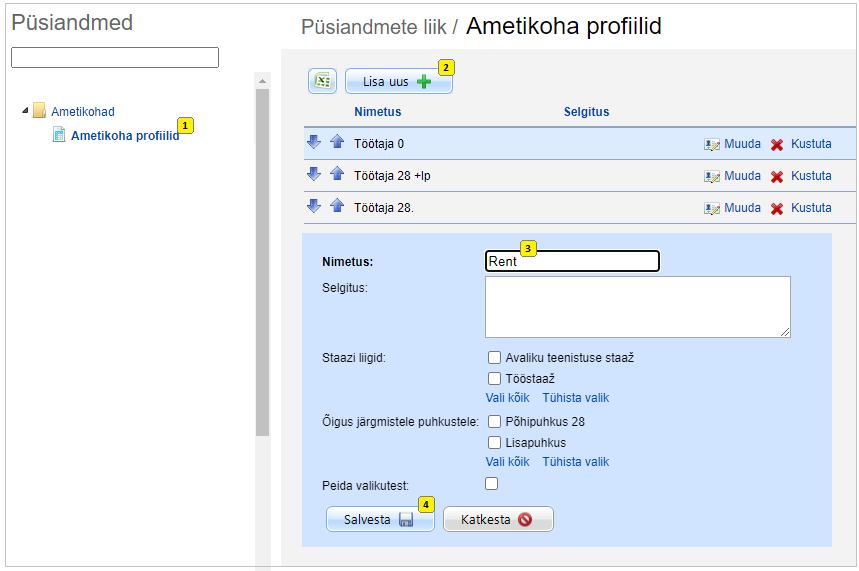Image resolution: width=859 pixels, height=571 pixels.
Task: Click Ametikoha profiilid document icon in tree
Action: coord(59,135)
